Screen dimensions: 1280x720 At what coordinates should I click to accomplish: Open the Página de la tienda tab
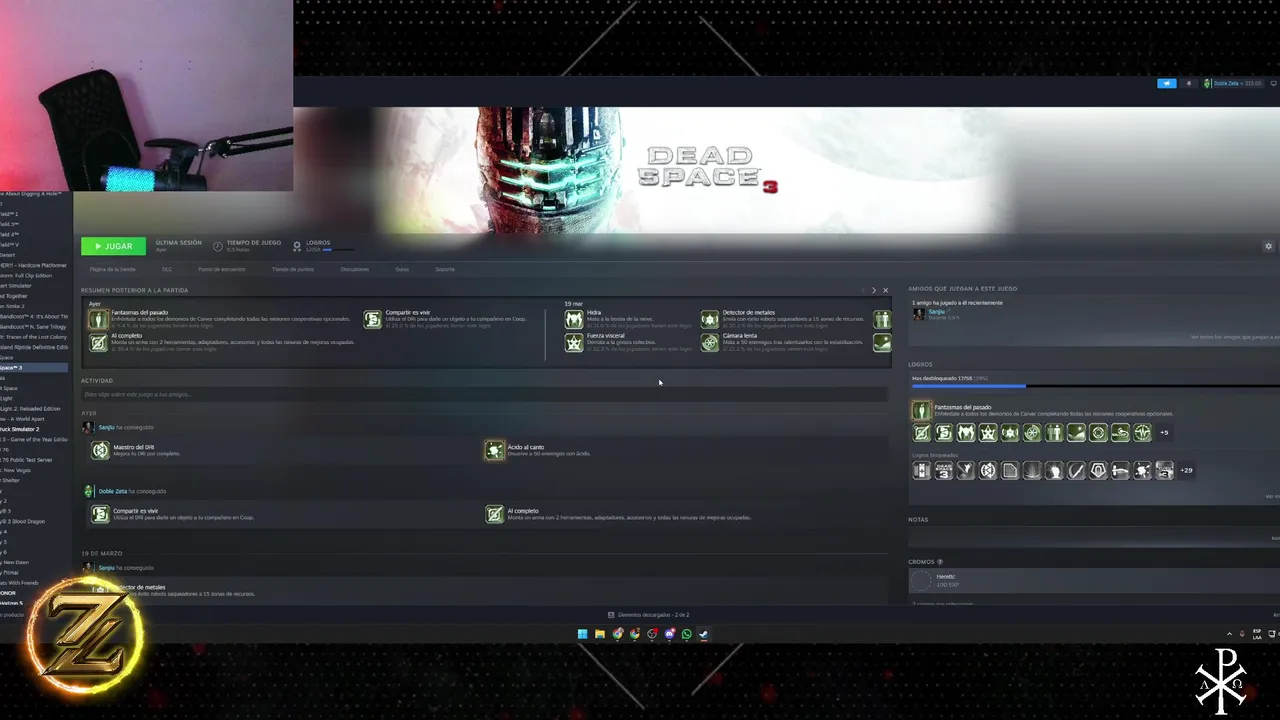coord(113,269)
